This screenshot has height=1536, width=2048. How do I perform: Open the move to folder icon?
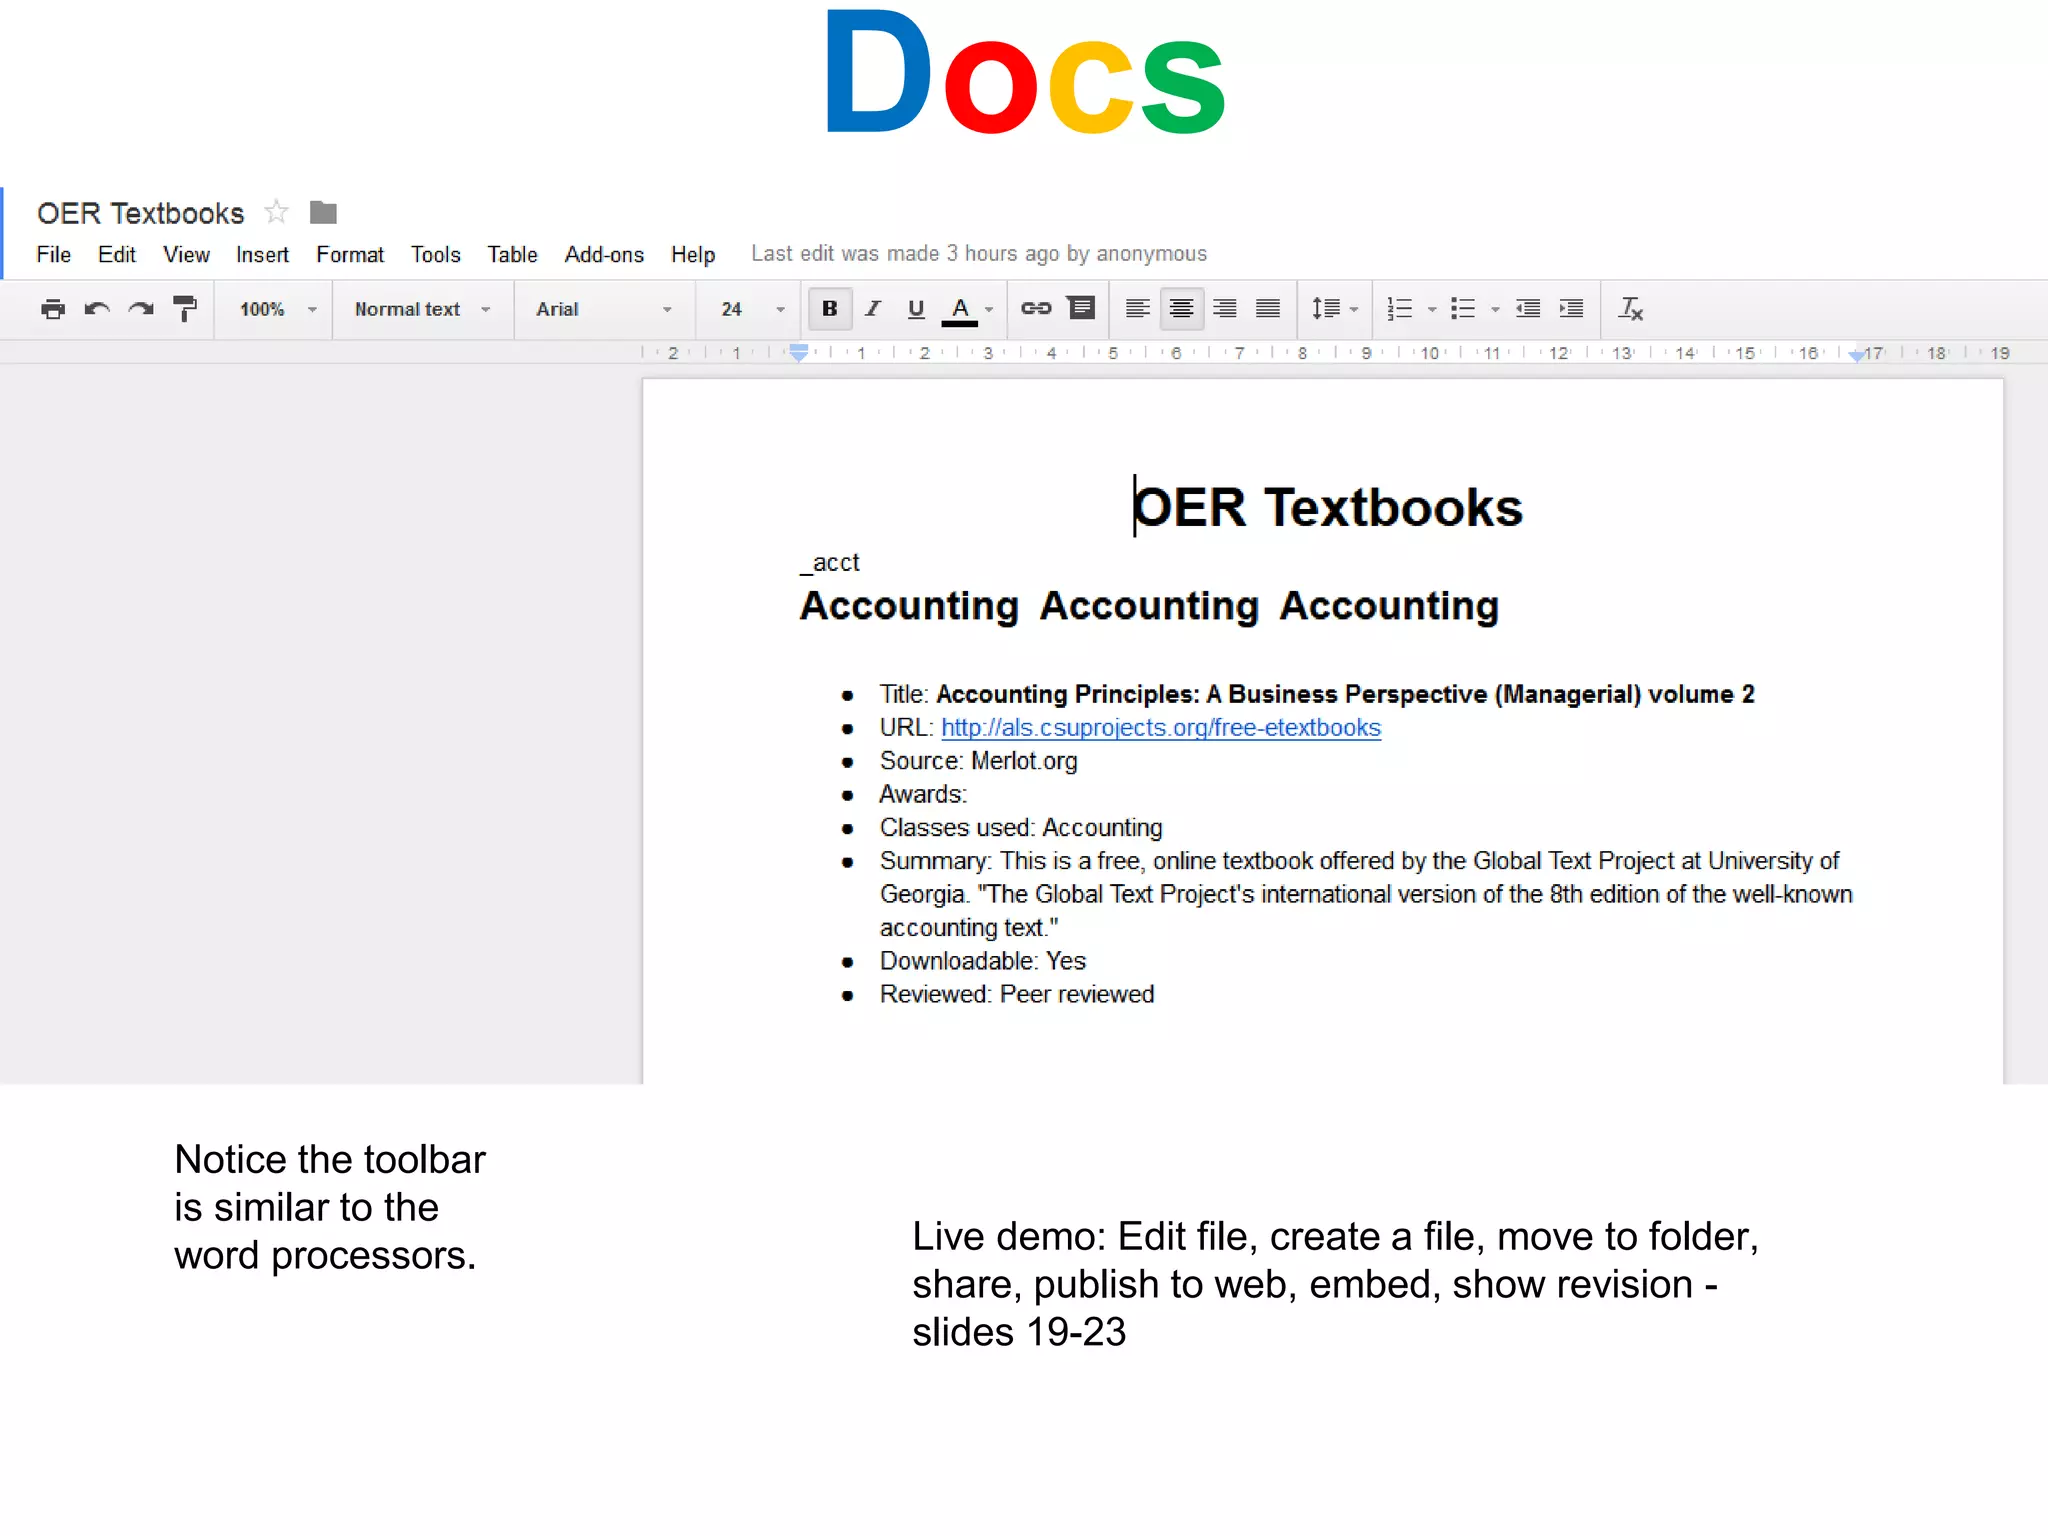click(323, 212)
